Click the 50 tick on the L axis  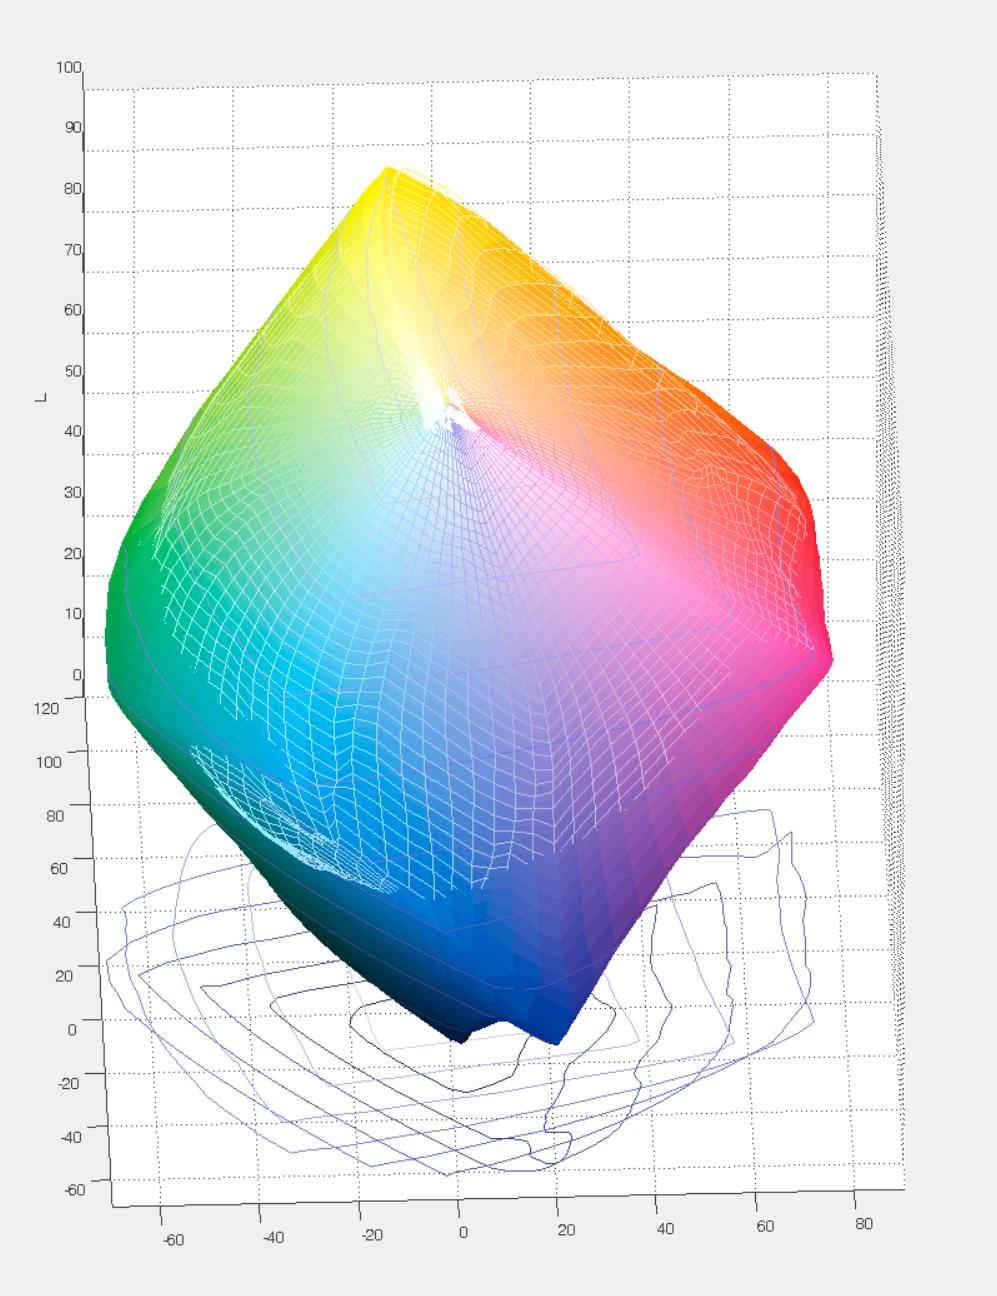point(71,371)
